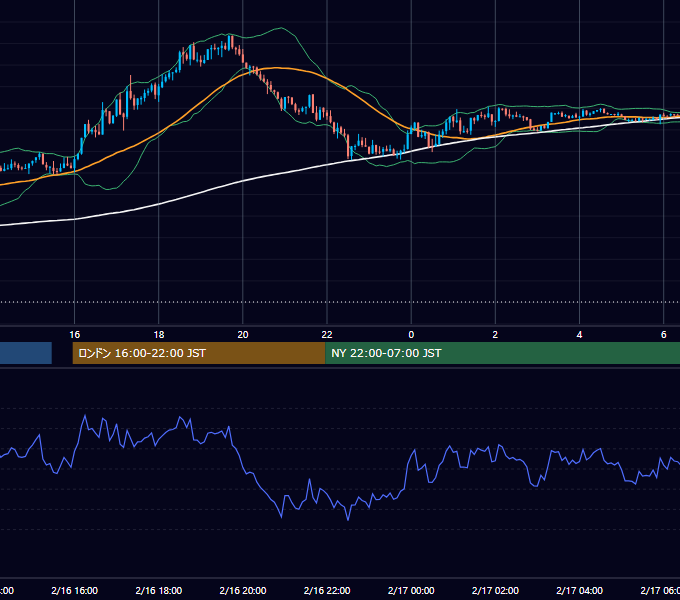Click the 2/17 04:00 date label

click(x=579, y=590)
